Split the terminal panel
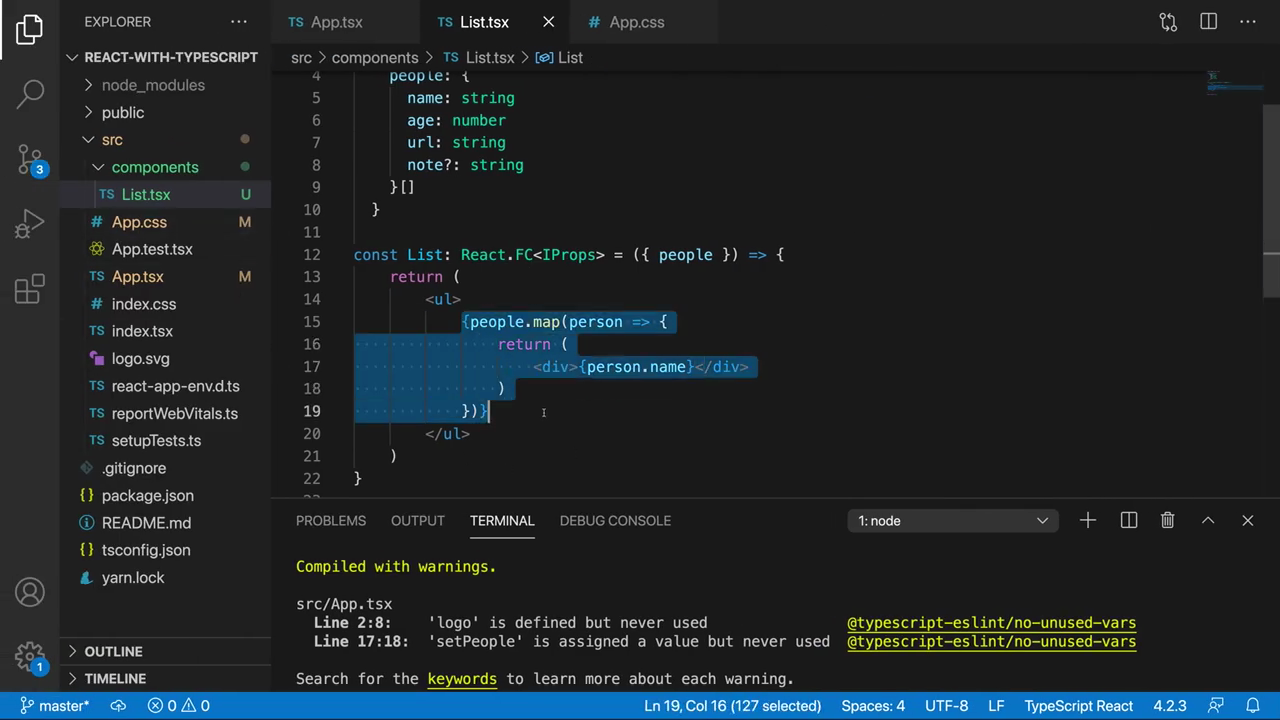Screen dimensions: 1280x720 click(x=1129, y=520)
